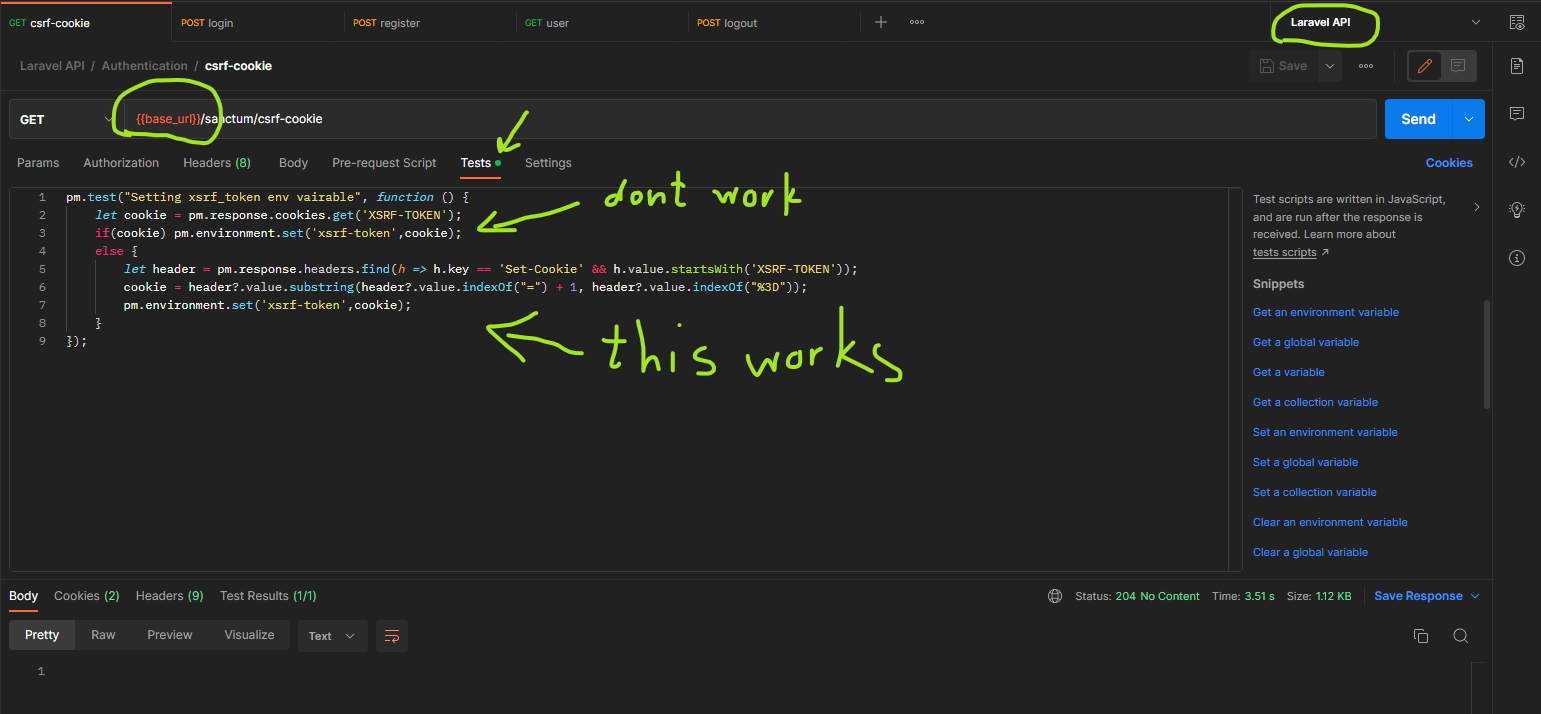The image size is (1541, 714).
Task: Search the response body icon
Action: [1460, 636]
